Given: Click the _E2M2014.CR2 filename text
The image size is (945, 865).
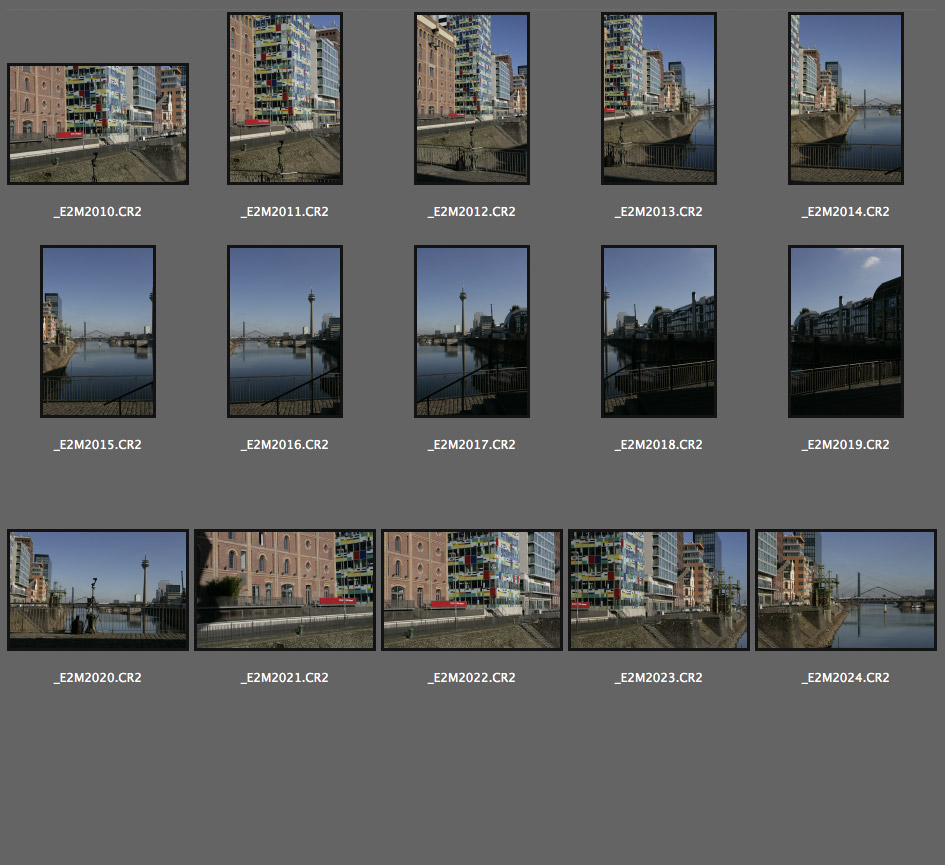Looking at the screenshot, I should 846,212.
